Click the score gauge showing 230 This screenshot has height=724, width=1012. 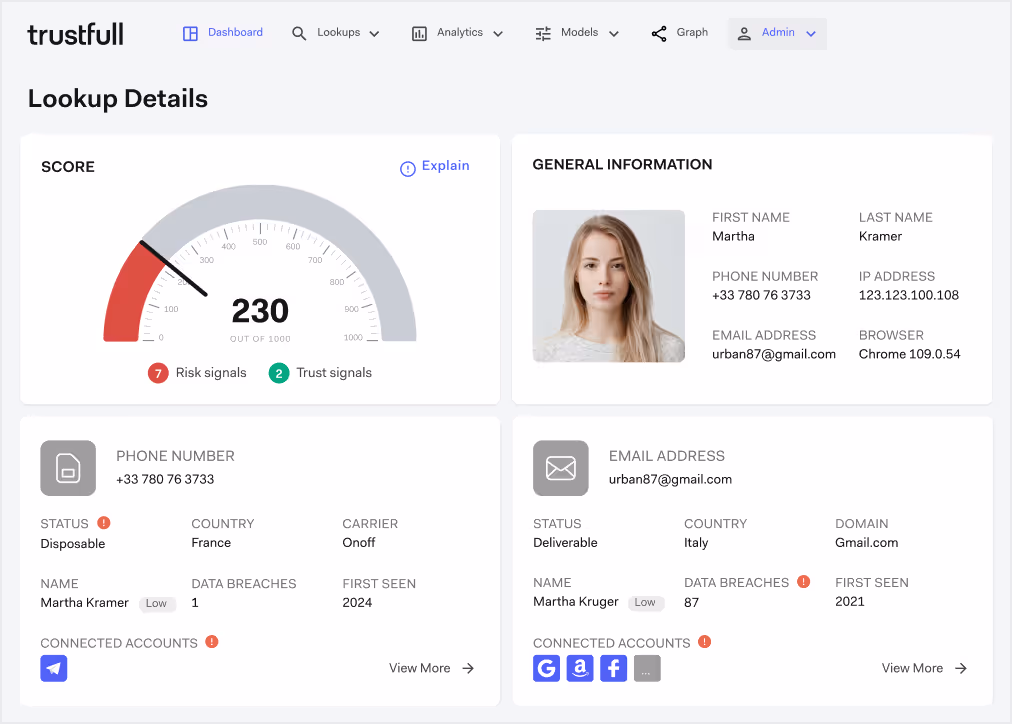pyautogui.click(x=259, y=310)
